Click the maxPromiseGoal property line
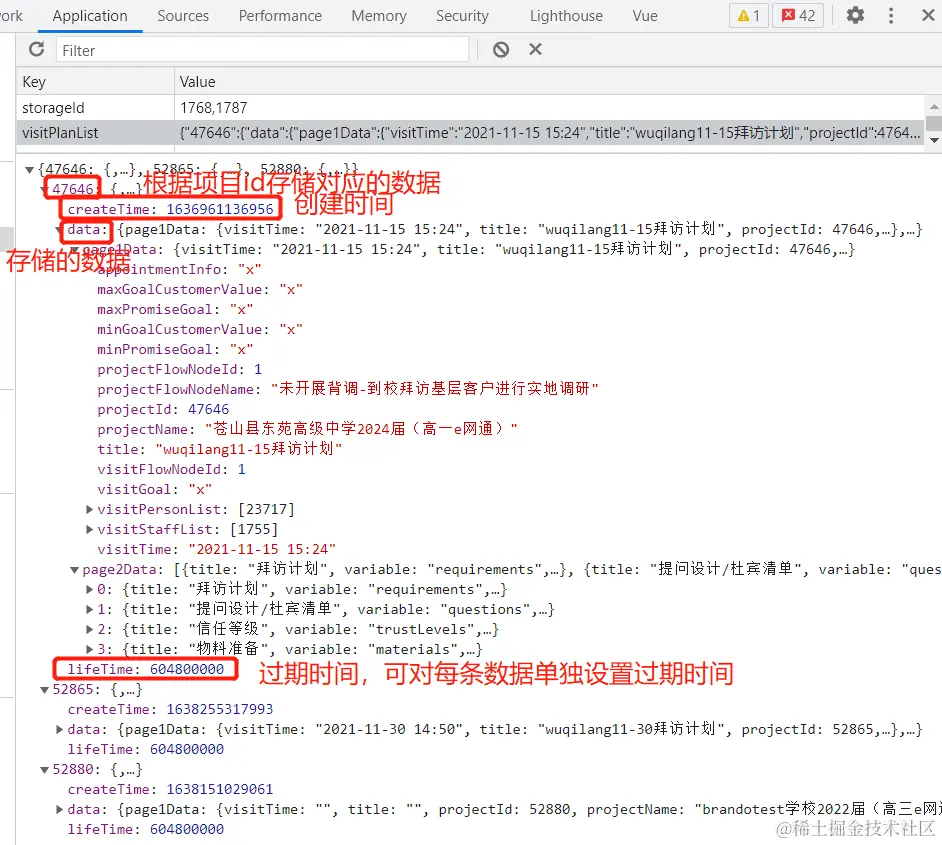Image resolution: width=942 pixels, height=845 pixels. [175, 309]
